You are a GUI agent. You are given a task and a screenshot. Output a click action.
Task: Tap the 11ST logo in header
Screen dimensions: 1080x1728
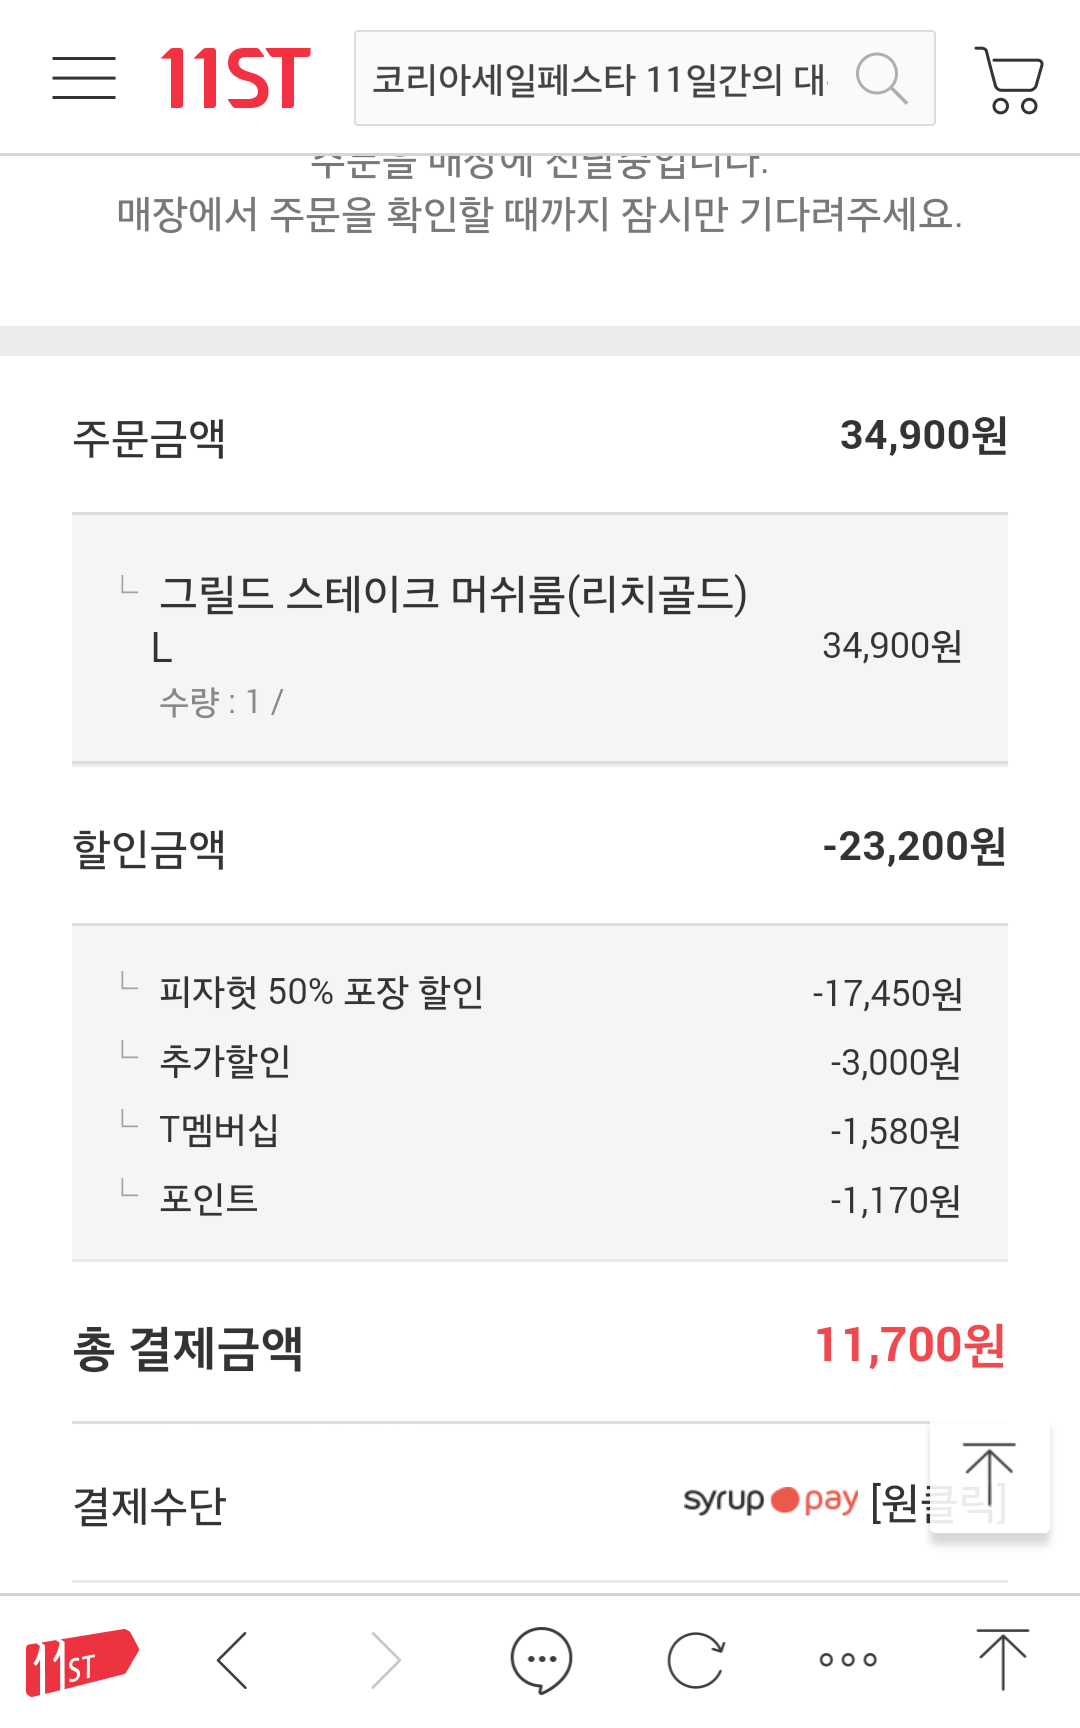[236, 78]
